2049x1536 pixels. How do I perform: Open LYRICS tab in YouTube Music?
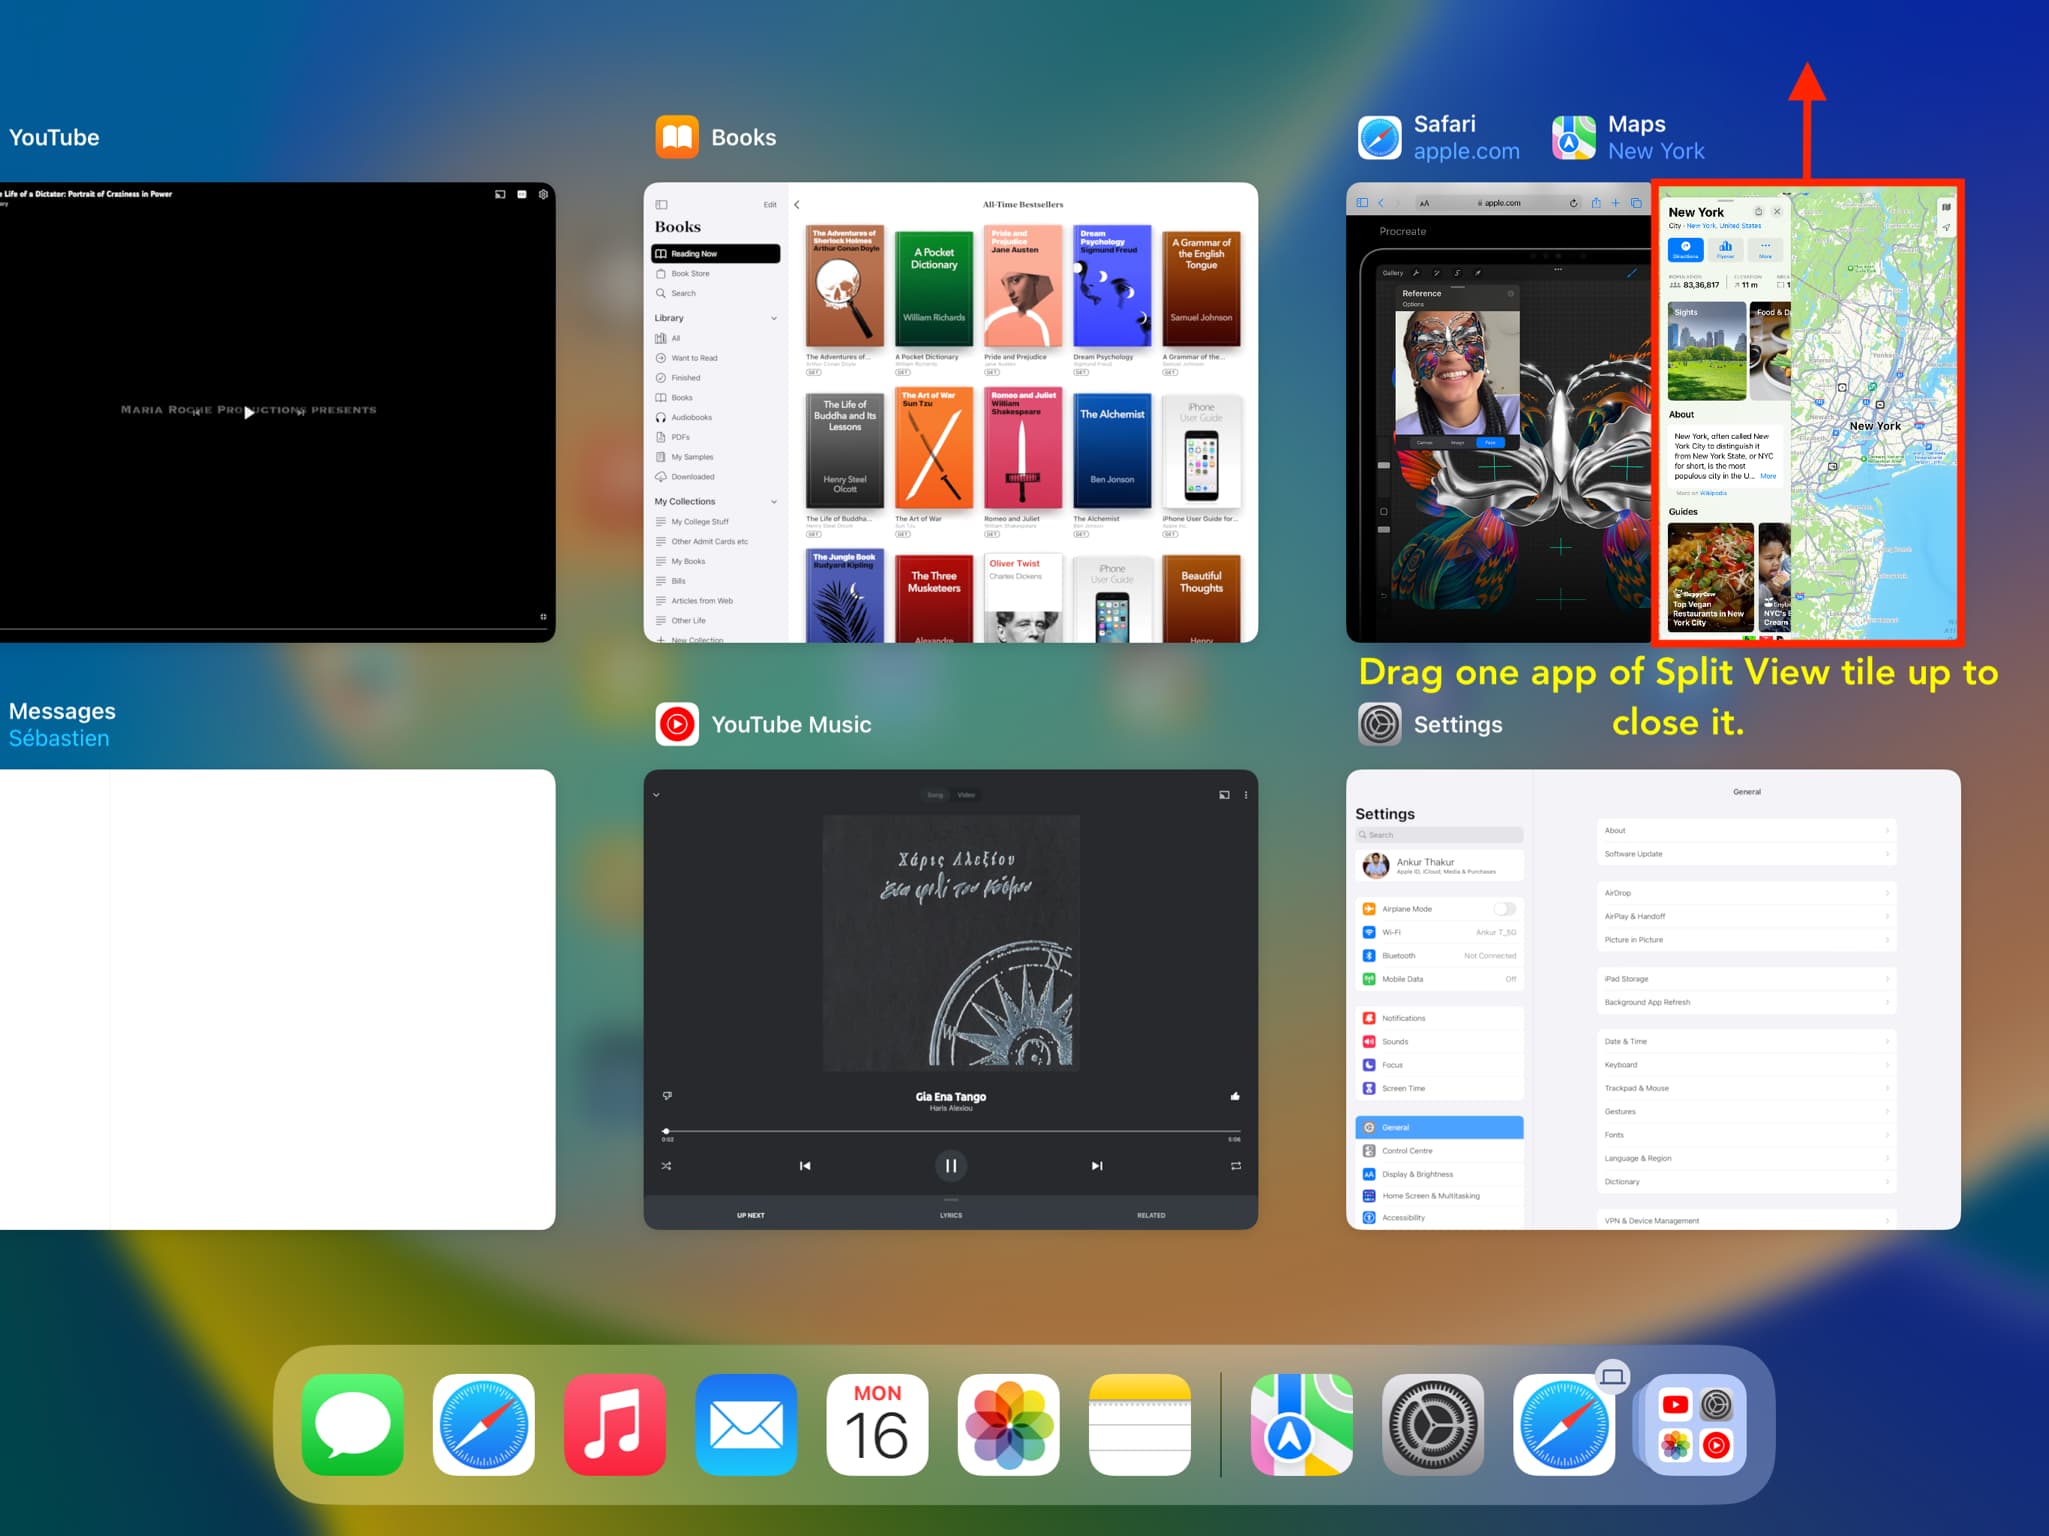pyautogui.click(x=951, y=1215)
